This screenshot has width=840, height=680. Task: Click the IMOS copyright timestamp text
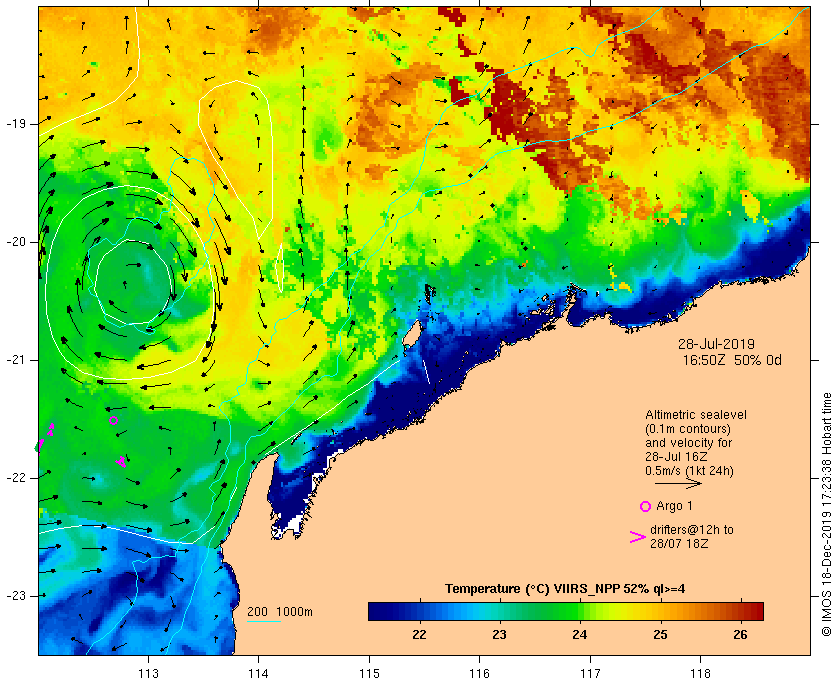pyautogui.click(x=826, y=514)
